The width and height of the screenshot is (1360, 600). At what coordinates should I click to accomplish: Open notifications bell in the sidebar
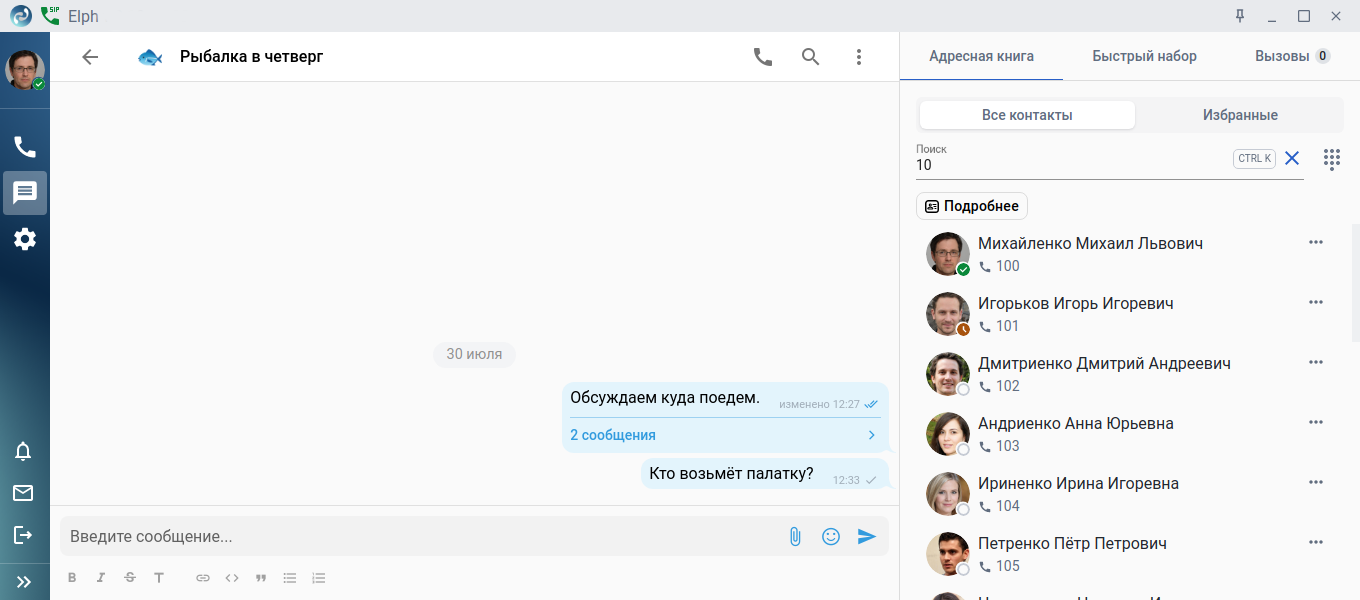pyautogui.click(x=23, y=451)
